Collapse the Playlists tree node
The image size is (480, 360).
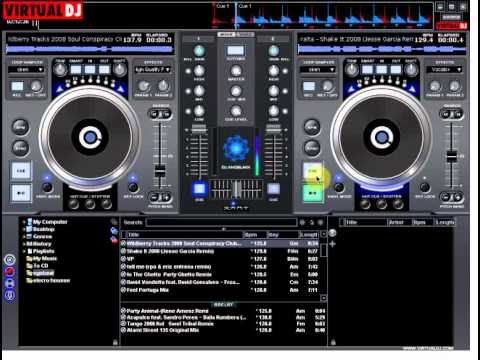click(24, 251)
